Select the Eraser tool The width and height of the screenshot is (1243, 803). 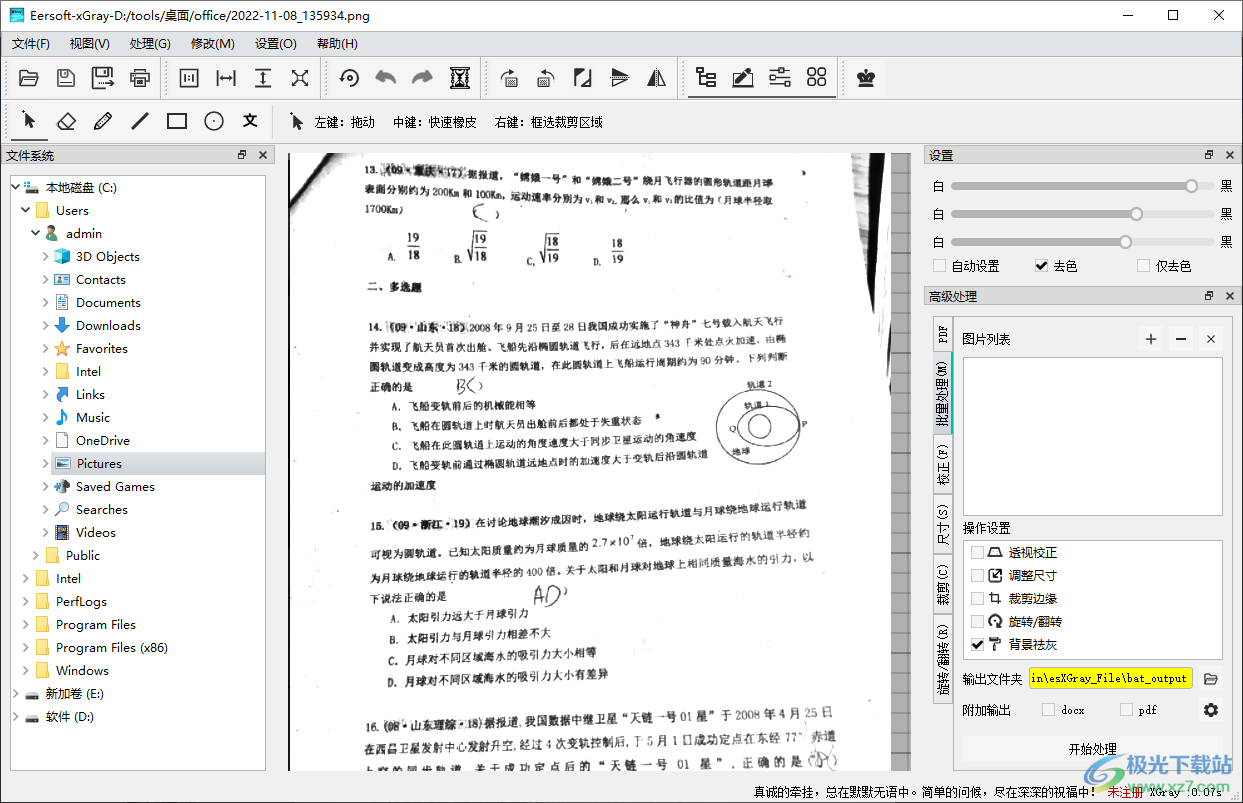pos(66,121)
